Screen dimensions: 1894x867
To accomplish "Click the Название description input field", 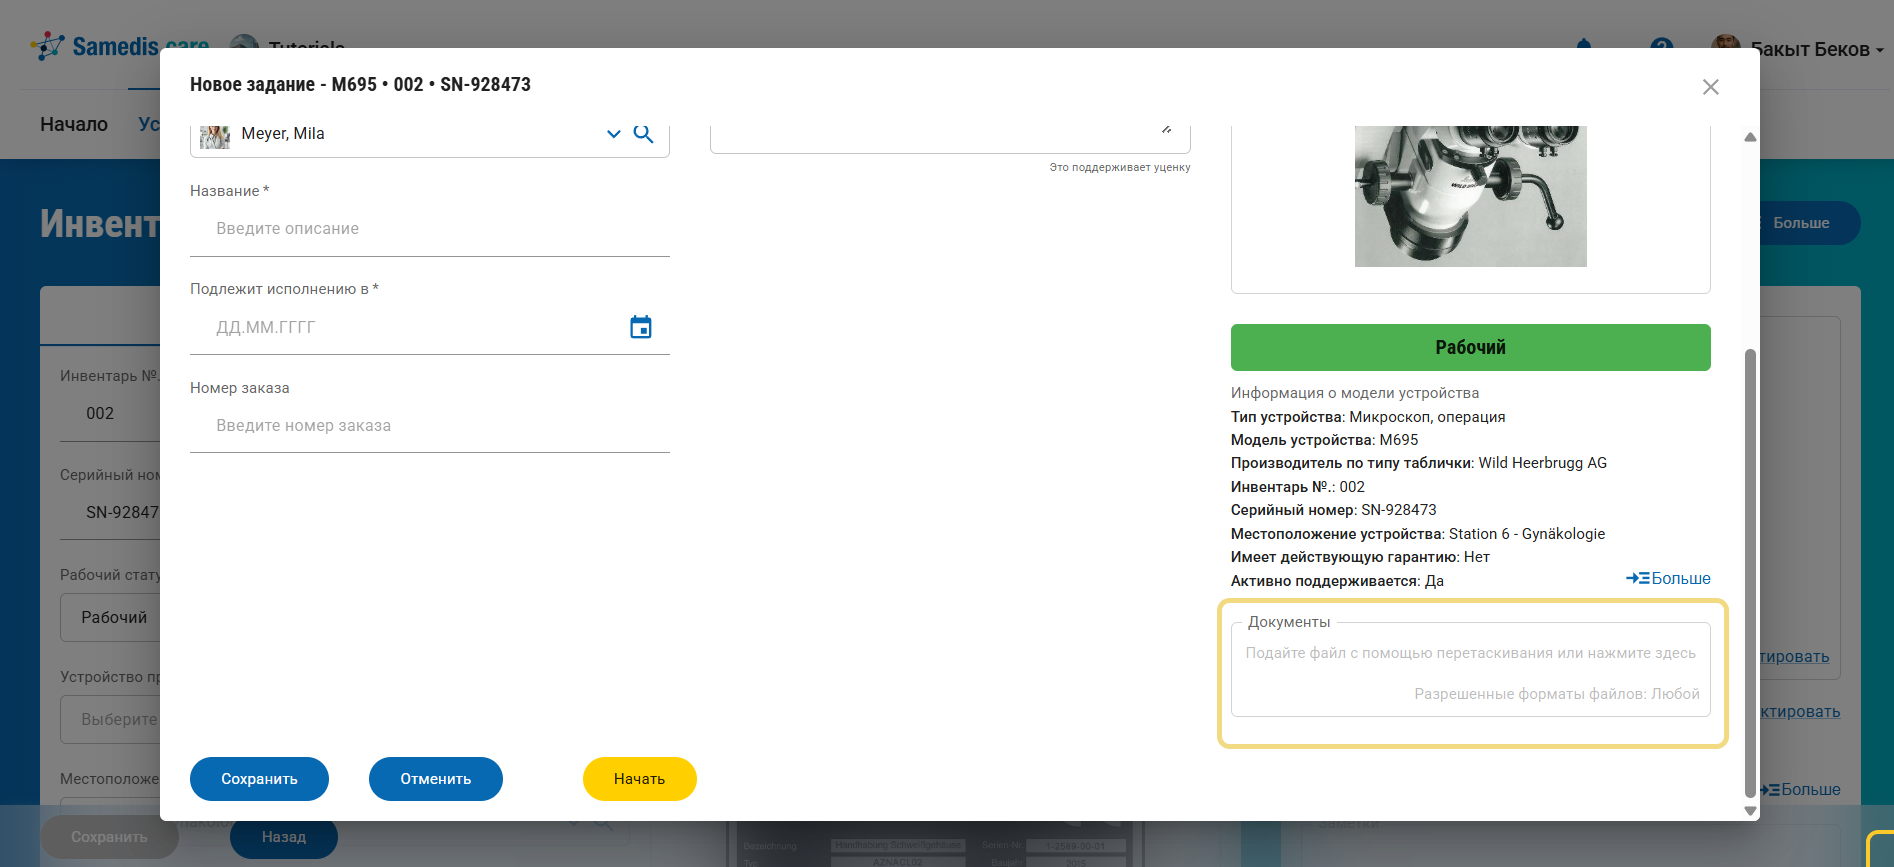I will coord(430,229).
